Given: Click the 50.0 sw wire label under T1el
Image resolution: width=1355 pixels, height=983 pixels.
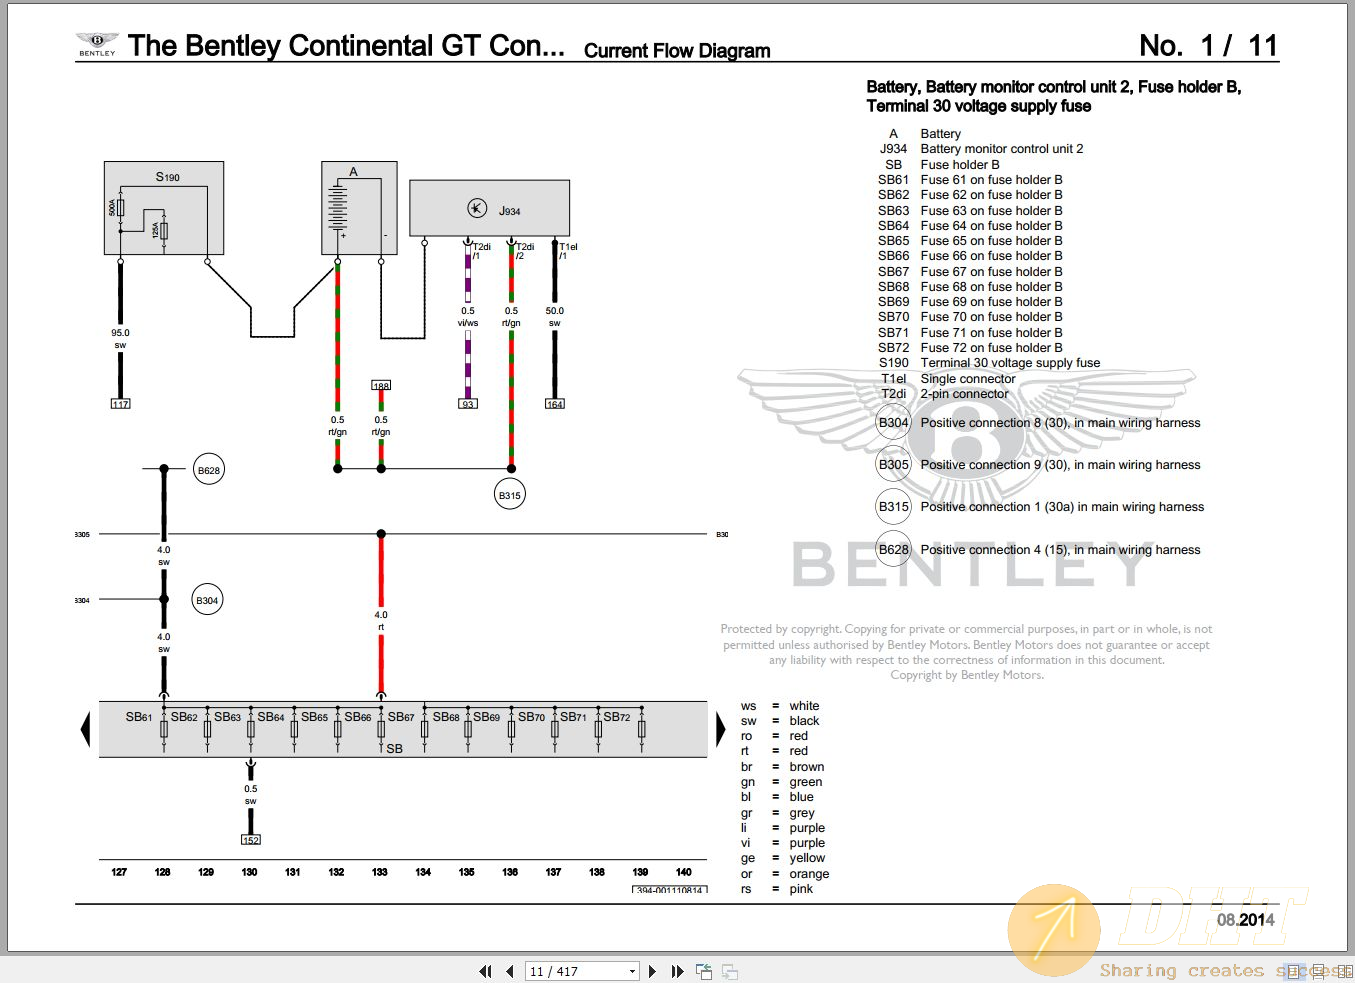Looking at the screenshot, I should pyautogui.click(x=555, y=316).
